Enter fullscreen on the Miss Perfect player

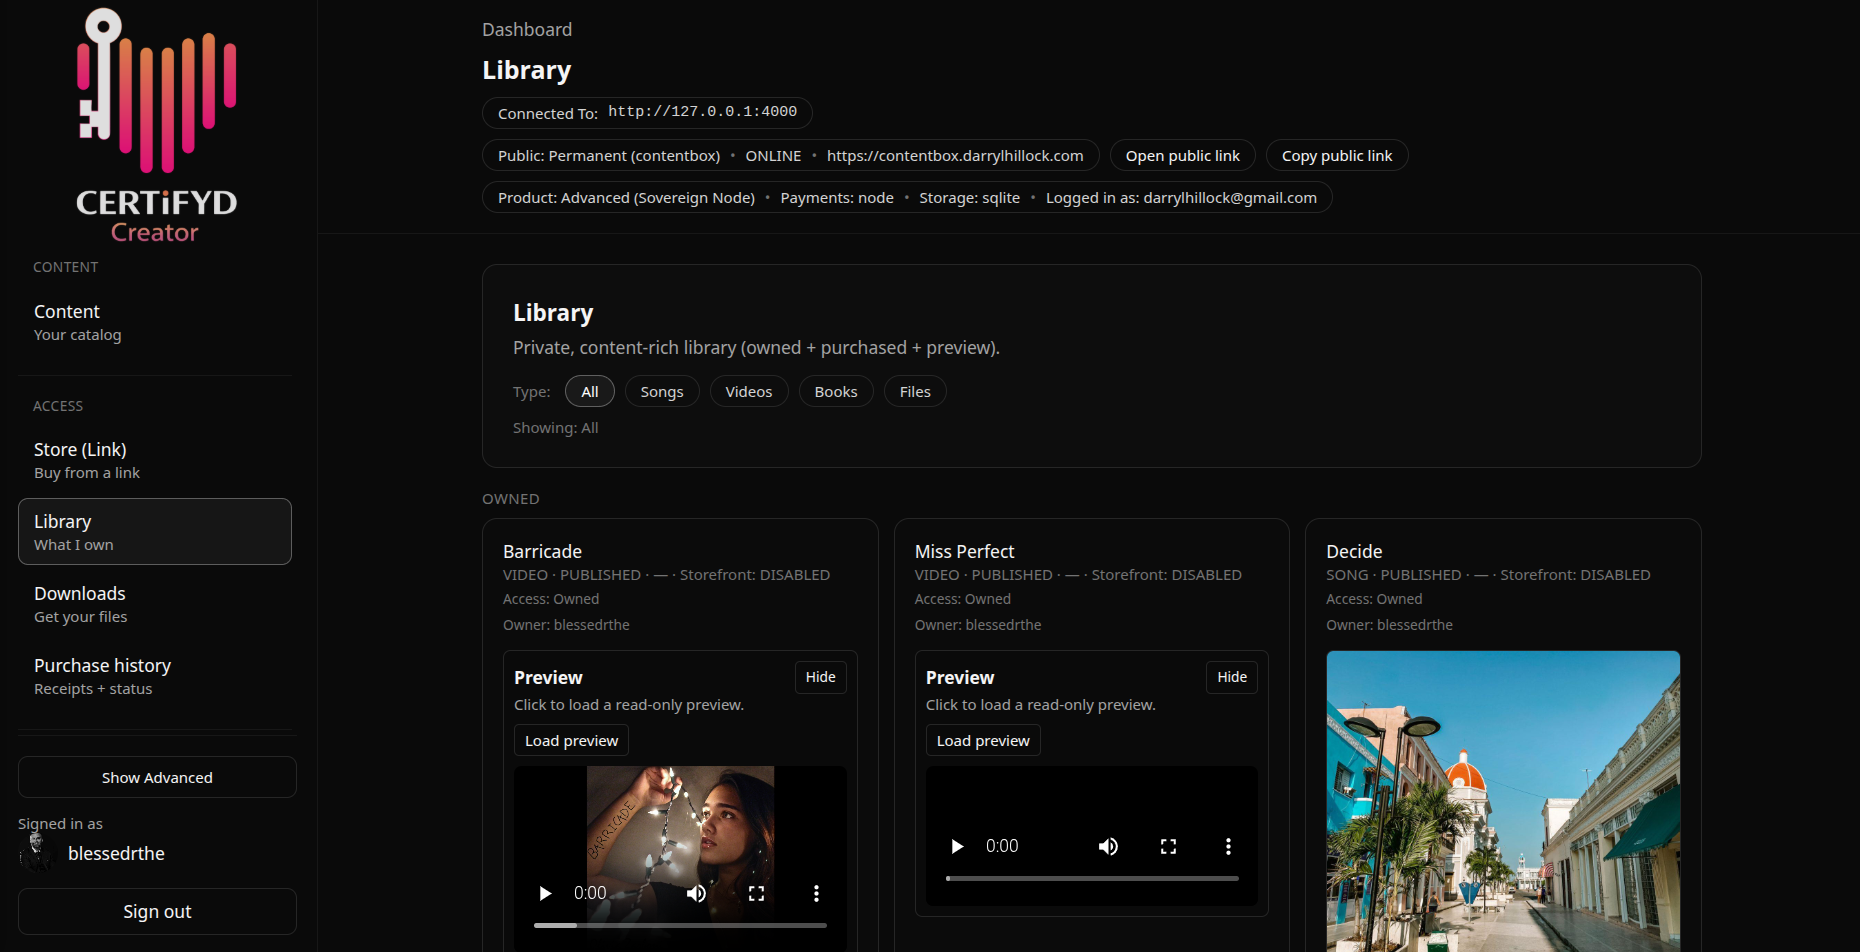click(1168, 845)
